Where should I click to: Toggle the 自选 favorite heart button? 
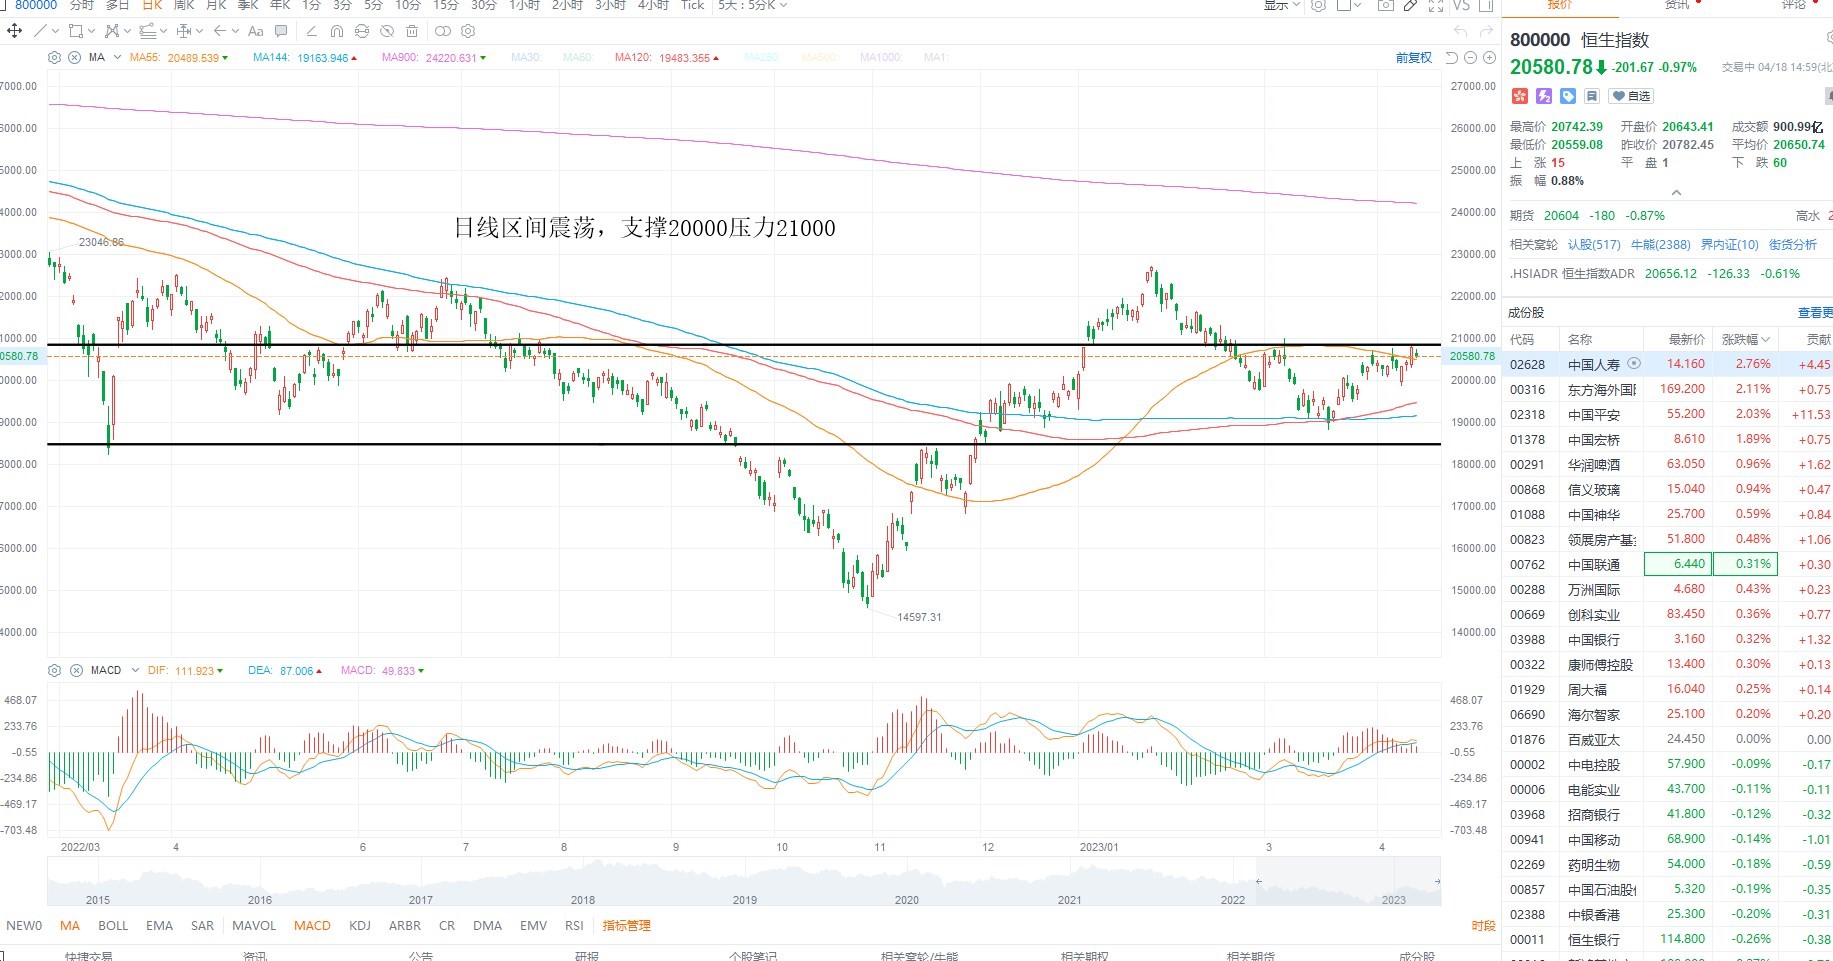click(x=1631, y=96)
